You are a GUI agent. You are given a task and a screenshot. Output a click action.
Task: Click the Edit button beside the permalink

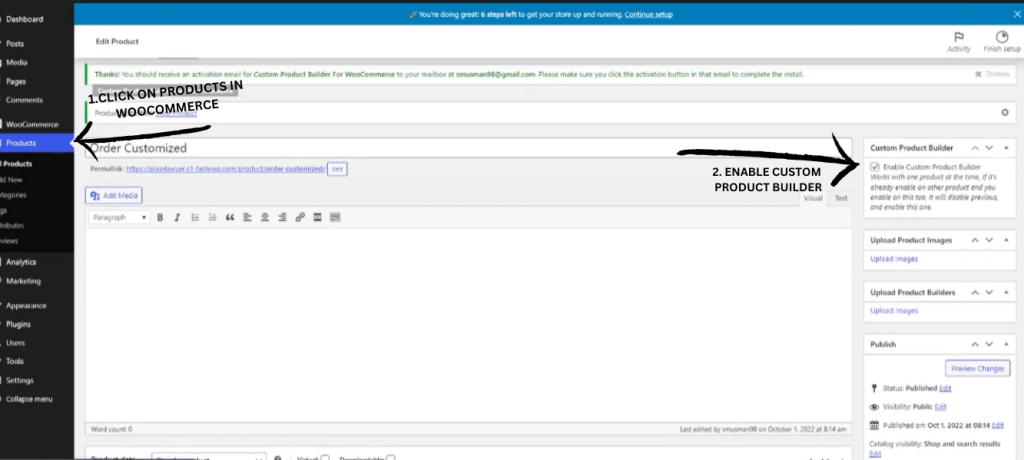coord(337,169)
